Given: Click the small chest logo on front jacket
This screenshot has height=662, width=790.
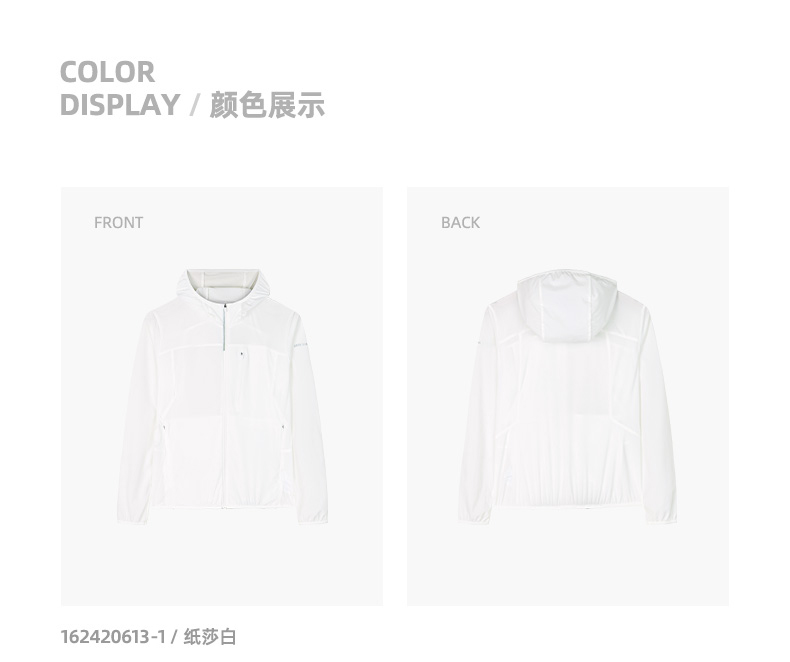Looking at the screenshot, I should click(x=240, y=354).
